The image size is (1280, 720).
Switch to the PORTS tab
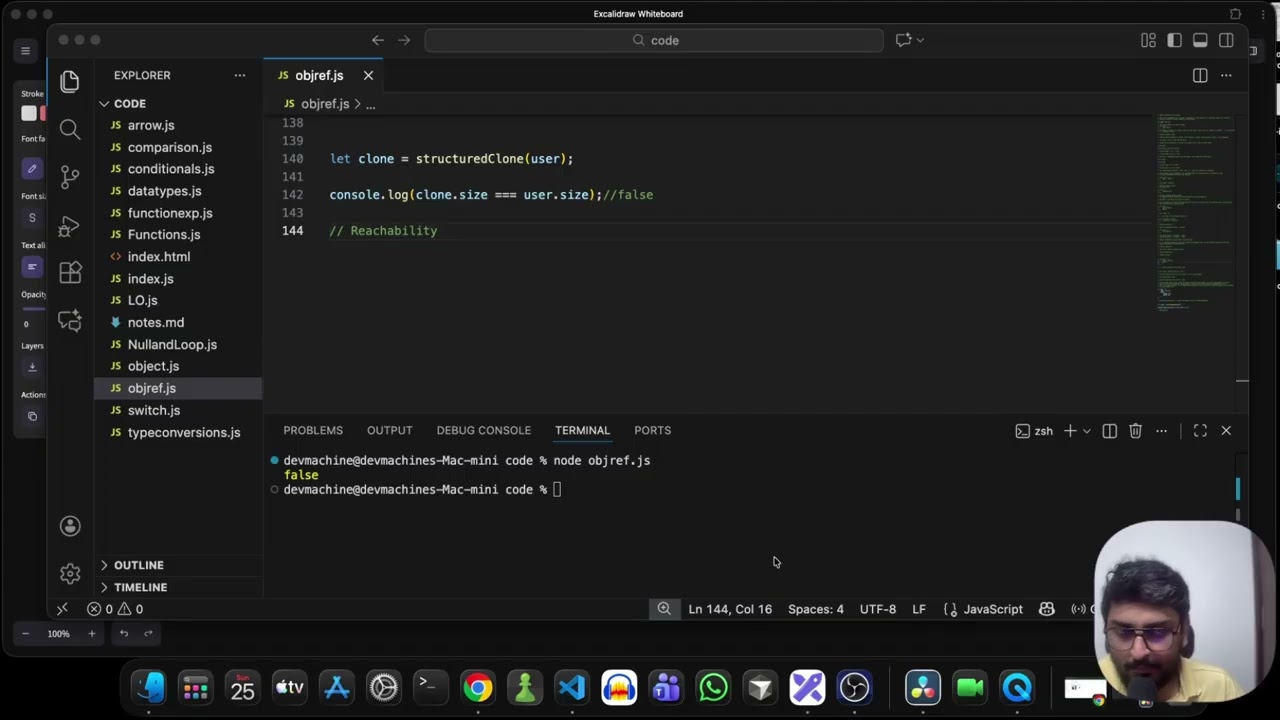click(x=652, y=431)
